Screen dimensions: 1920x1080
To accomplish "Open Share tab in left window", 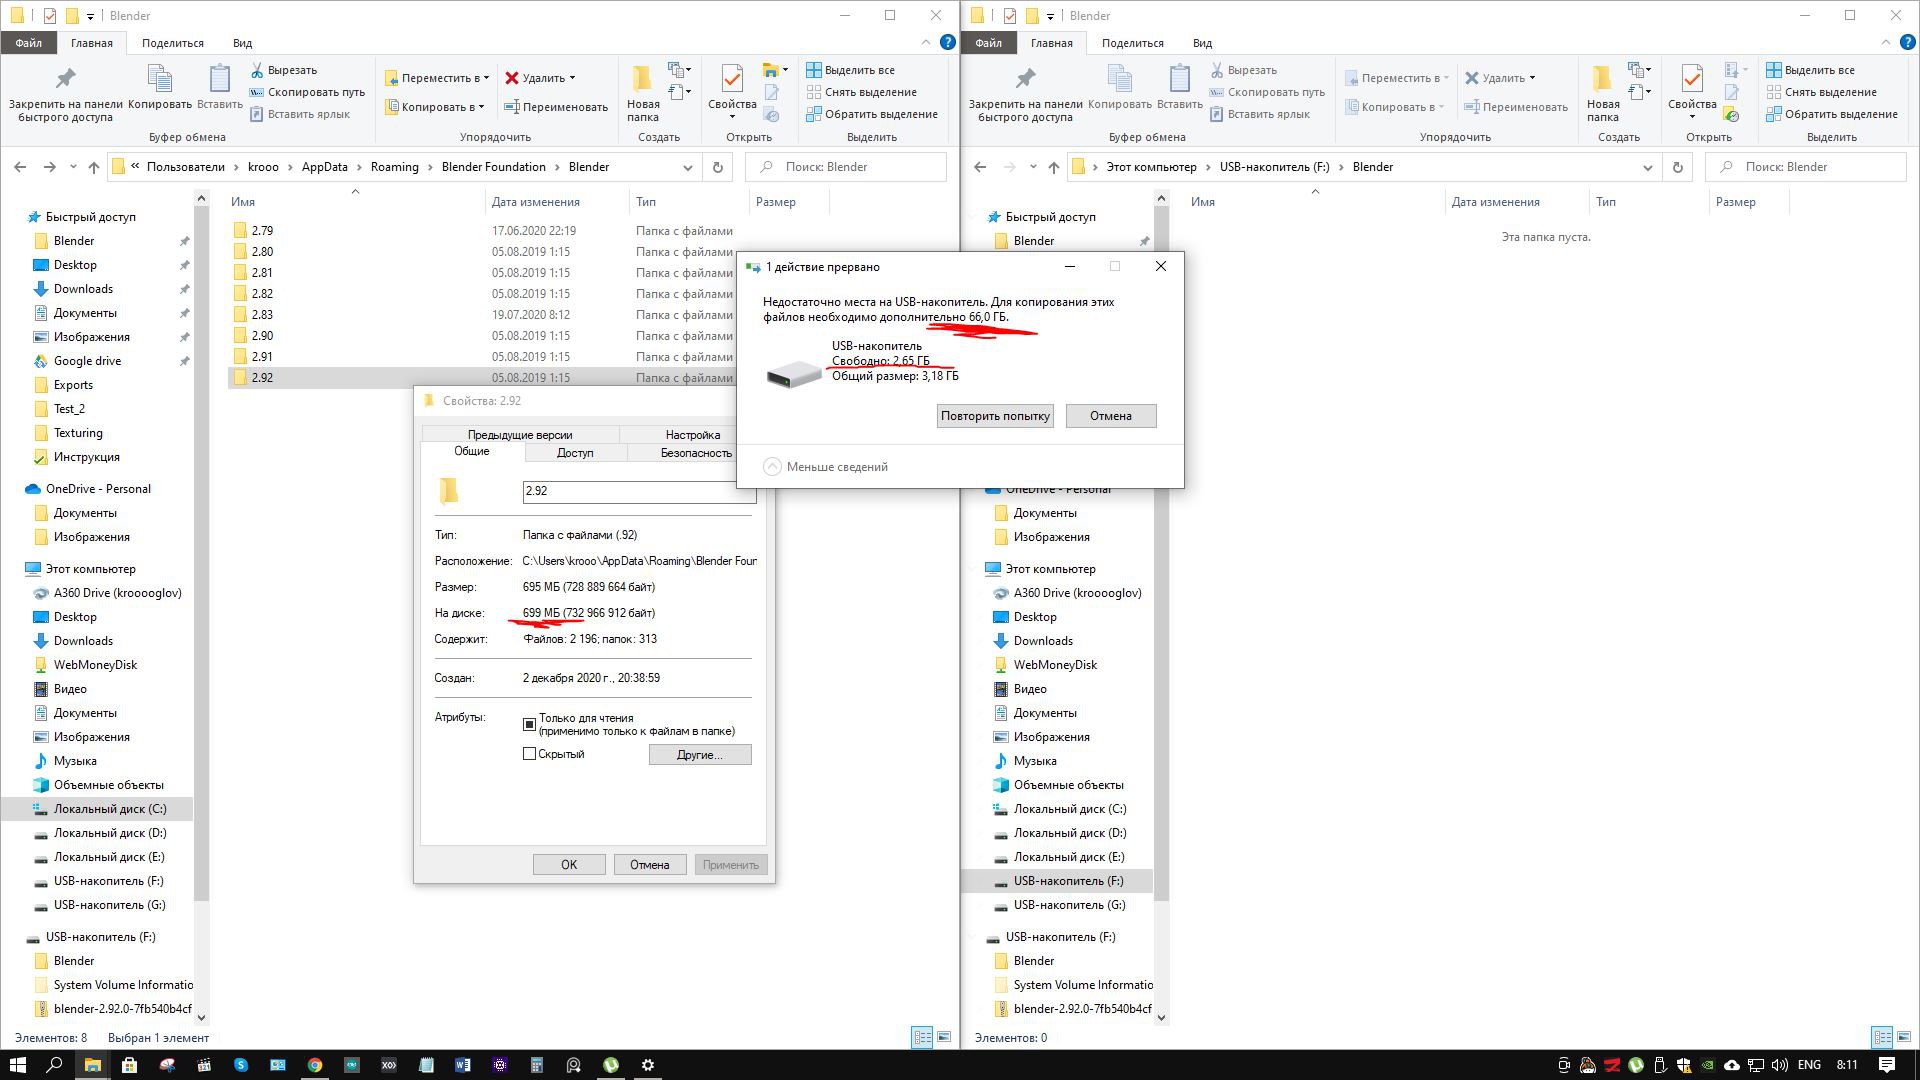I will point(173,43).
